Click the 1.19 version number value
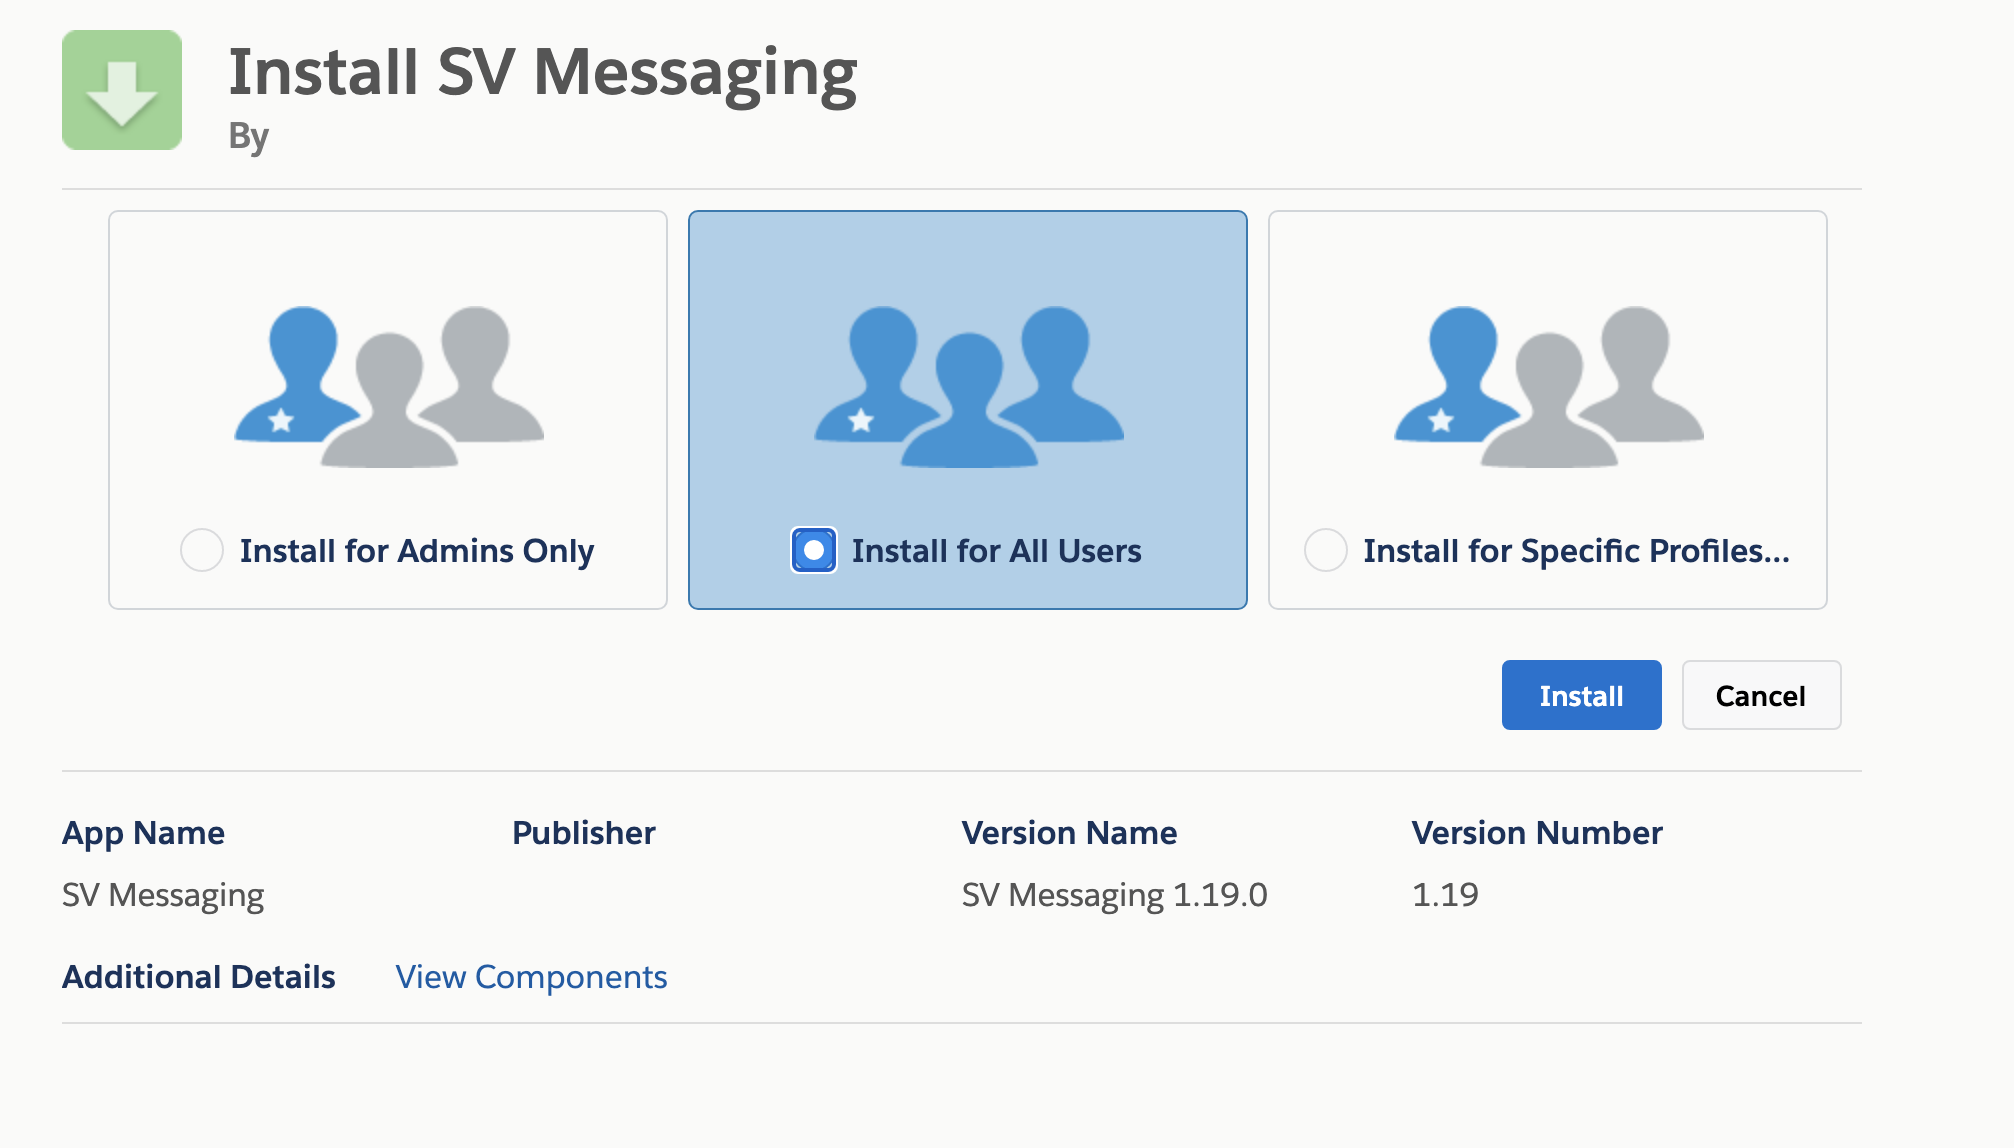 point(1445,895)
